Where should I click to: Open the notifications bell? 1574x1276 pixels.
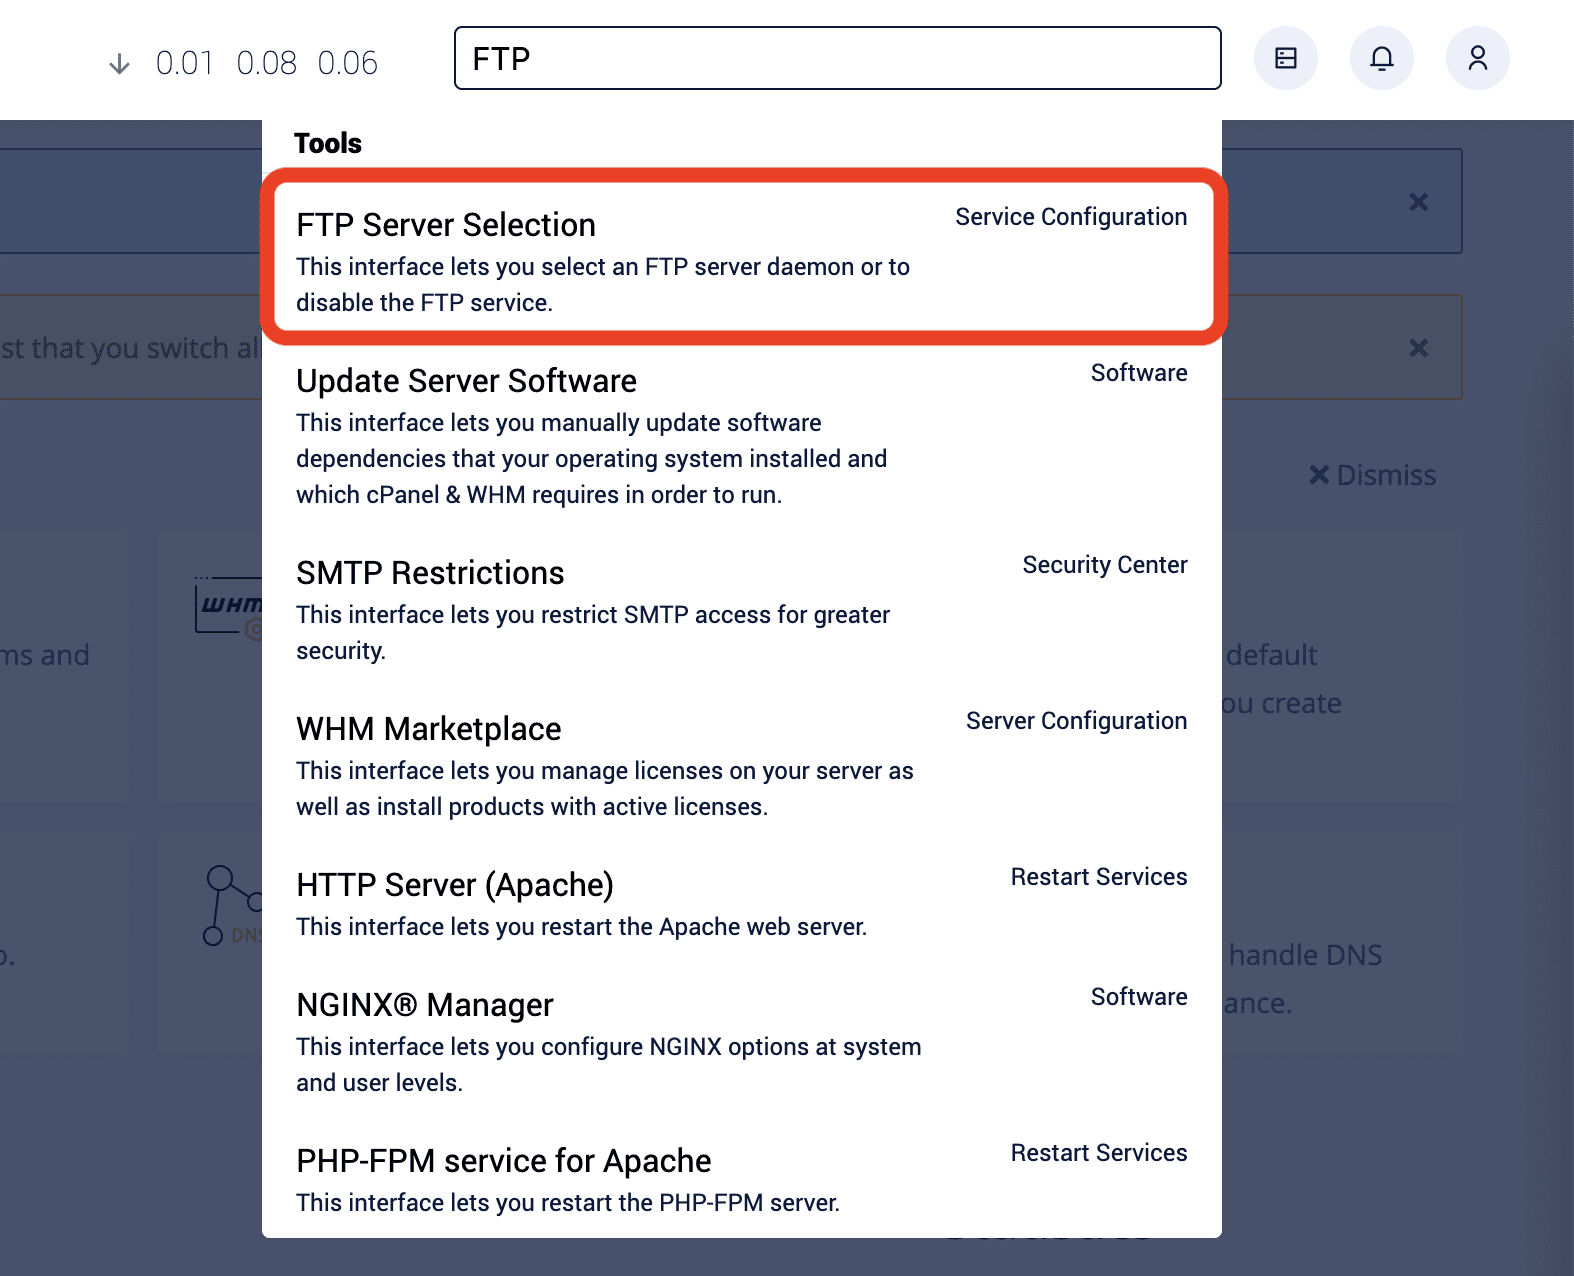point(1381,58)
